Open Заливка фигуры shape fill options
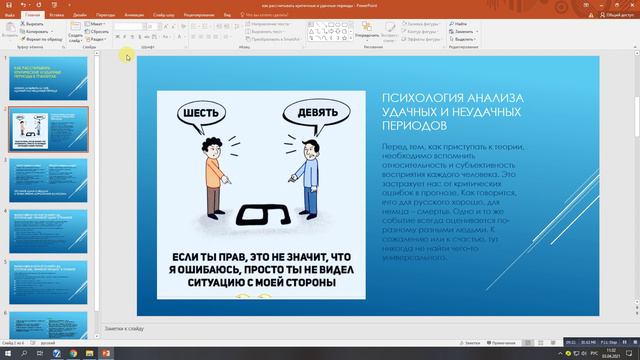The height and width of the screenshot is (360, 640). coord(420,24)
